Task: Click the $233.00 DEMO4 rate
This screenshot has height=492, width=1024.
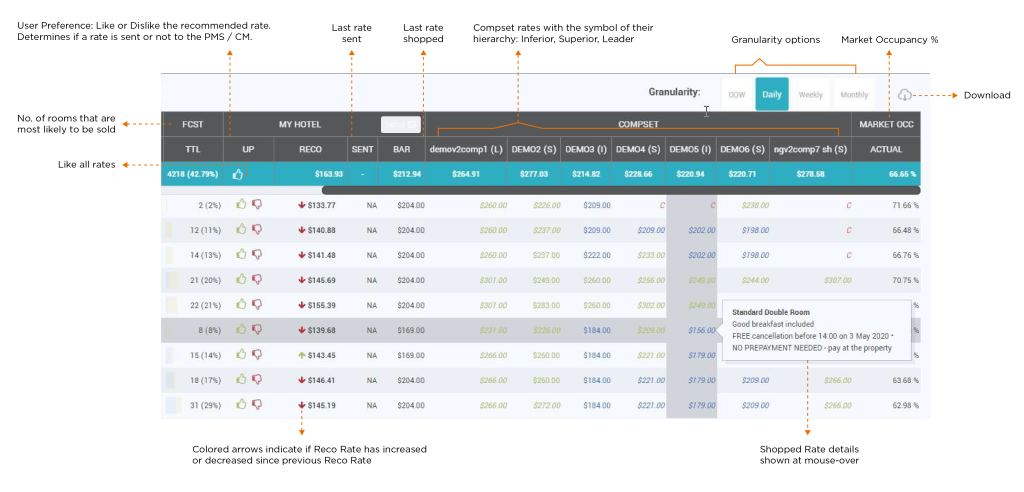Action: 650,255
